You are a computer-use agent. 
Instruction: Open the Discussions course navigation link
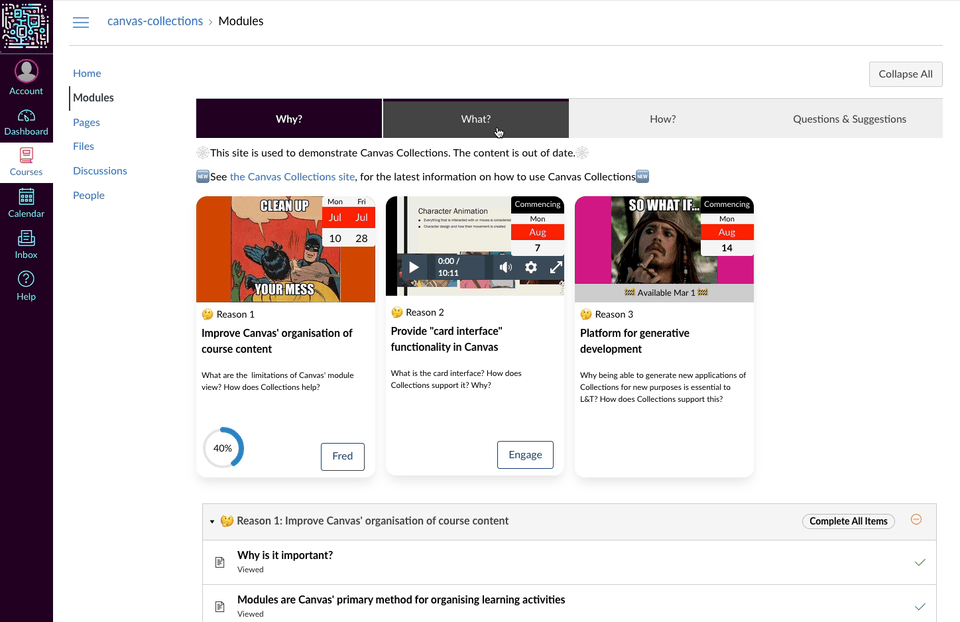pos(100,171)
